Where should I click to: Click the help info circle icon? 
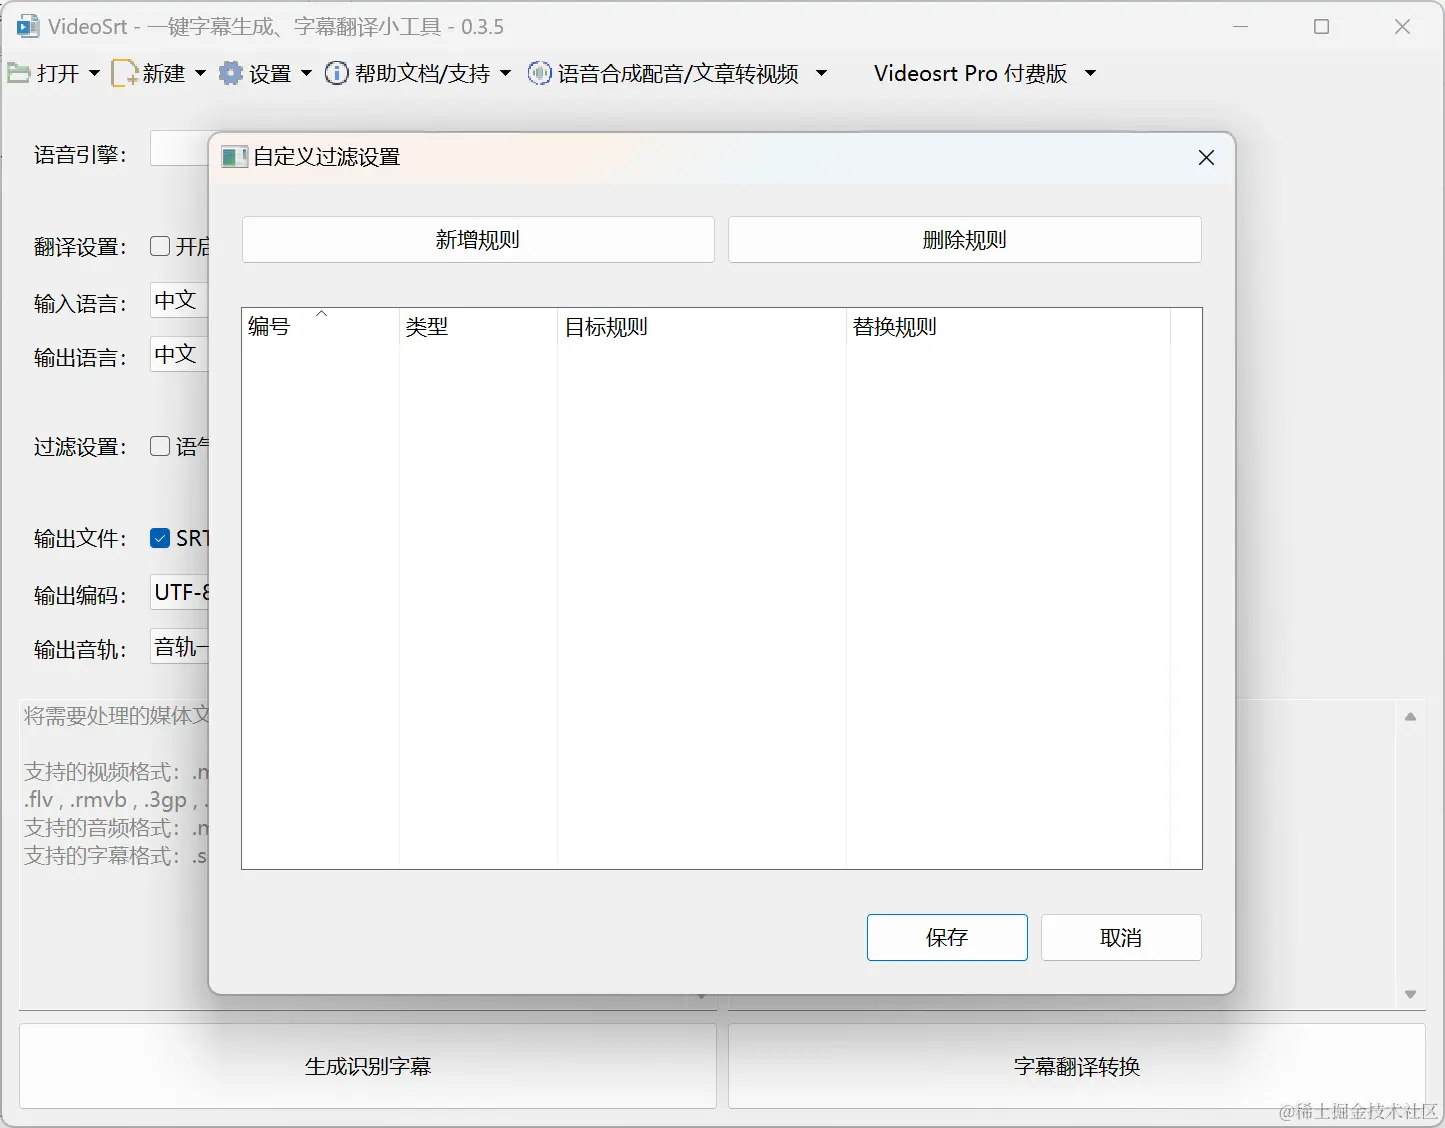337,73
